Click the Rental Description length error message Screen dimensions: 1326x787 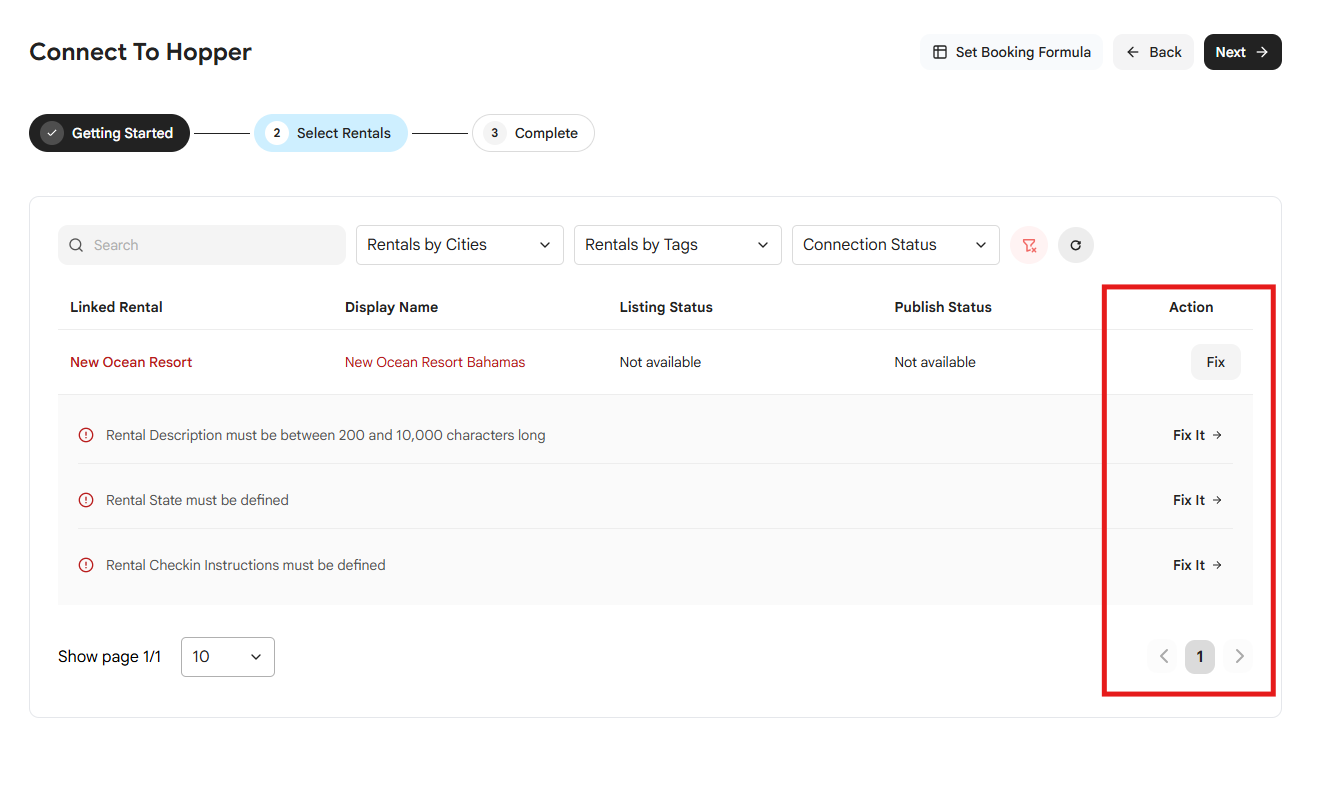(x=326, y=435)
